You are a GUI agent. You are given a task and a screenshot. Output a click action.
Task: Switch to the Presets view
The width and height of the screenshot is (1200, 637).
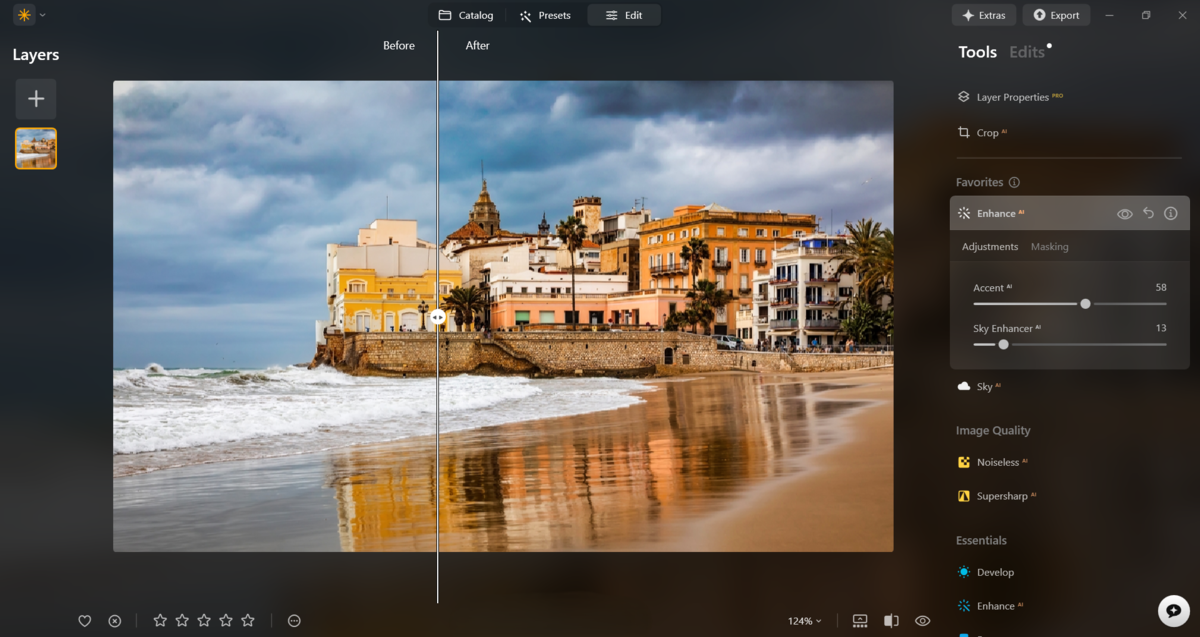pyautogui.click(x=545, y=15)
